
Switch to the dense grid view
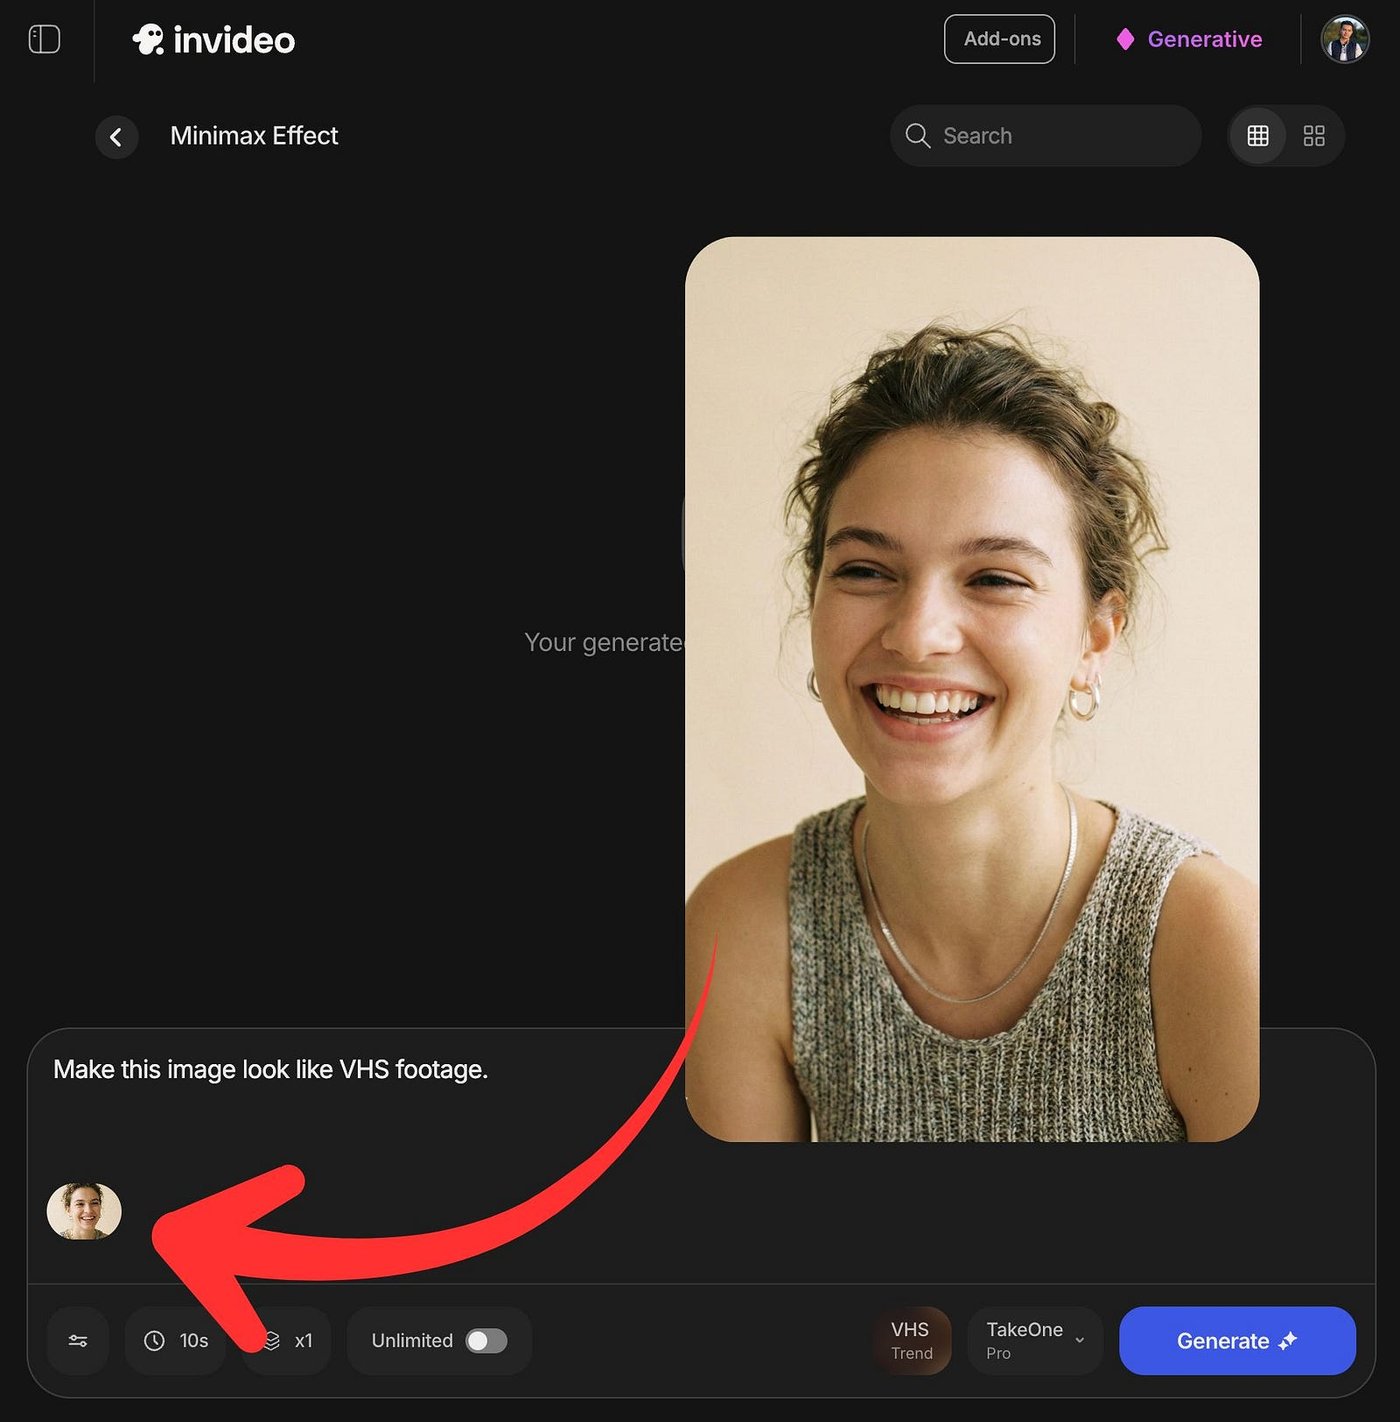pyautogui.click(x=1258, y=136)
